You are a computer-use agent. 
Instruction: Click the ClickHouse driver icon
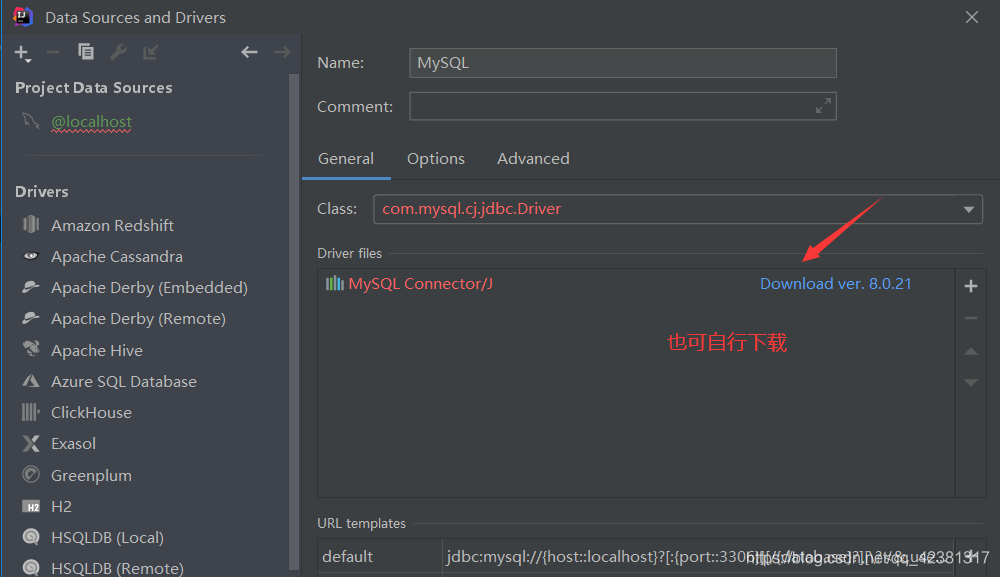[31, 412]
